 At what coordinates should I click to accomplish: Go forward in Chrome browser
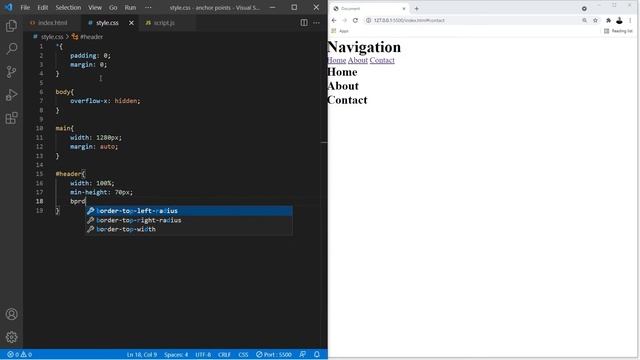344,20
